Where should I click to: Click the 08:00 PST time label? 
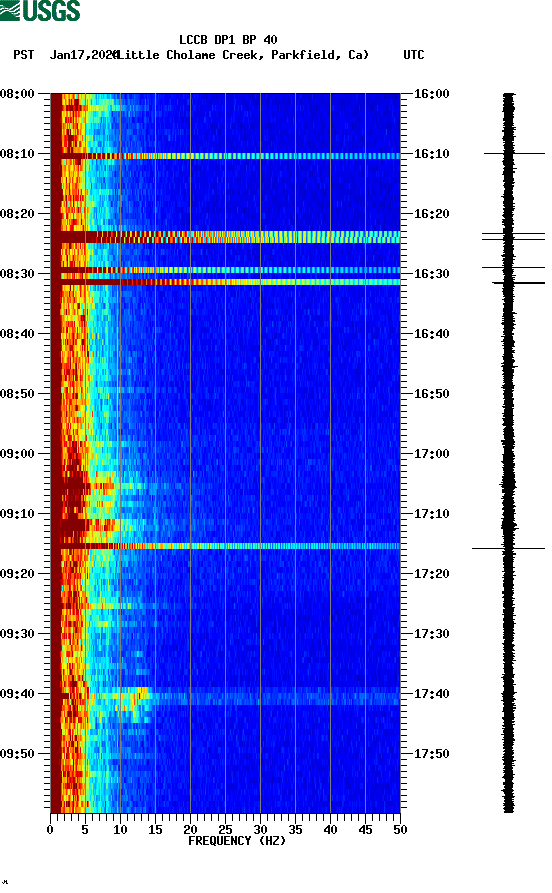click(18, 93)
